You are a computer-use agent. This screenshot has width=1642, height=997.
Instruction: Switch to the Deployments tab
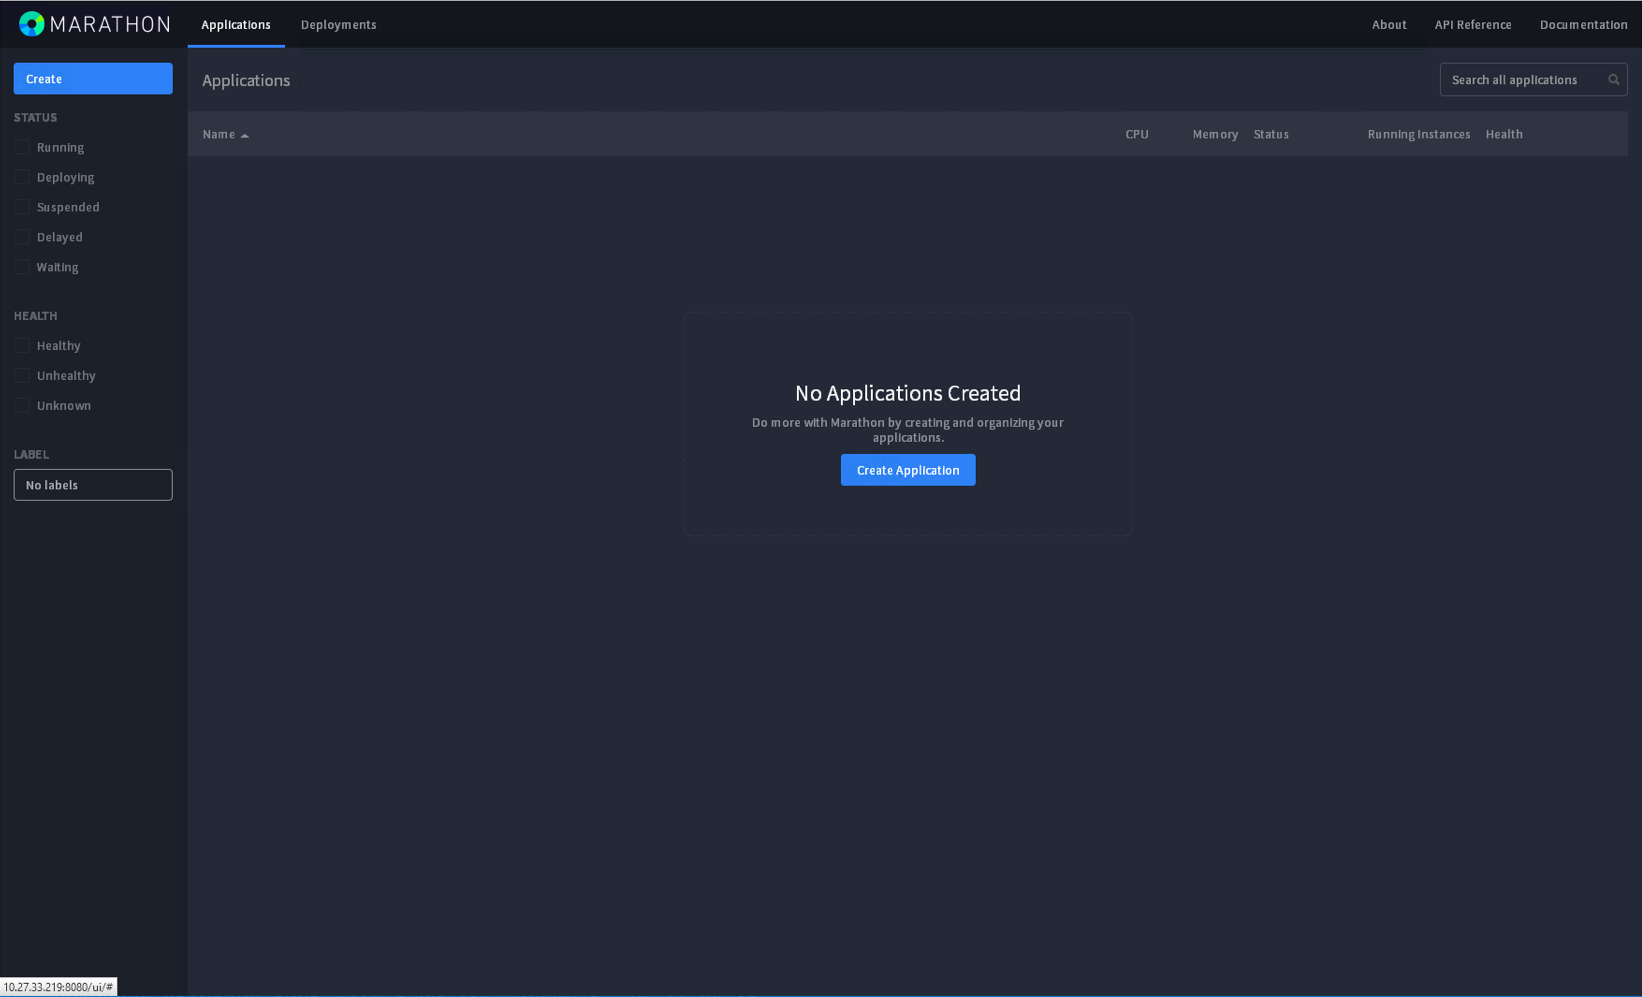click(x=338, y=25)
